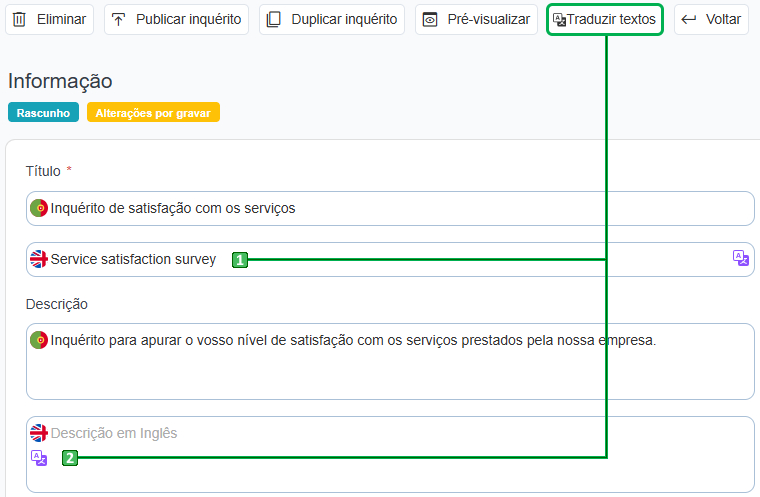The width and height of the screenshot is (760, 497).
Task: Click the Rascunho status badge
Action: [x=43, y=113]
